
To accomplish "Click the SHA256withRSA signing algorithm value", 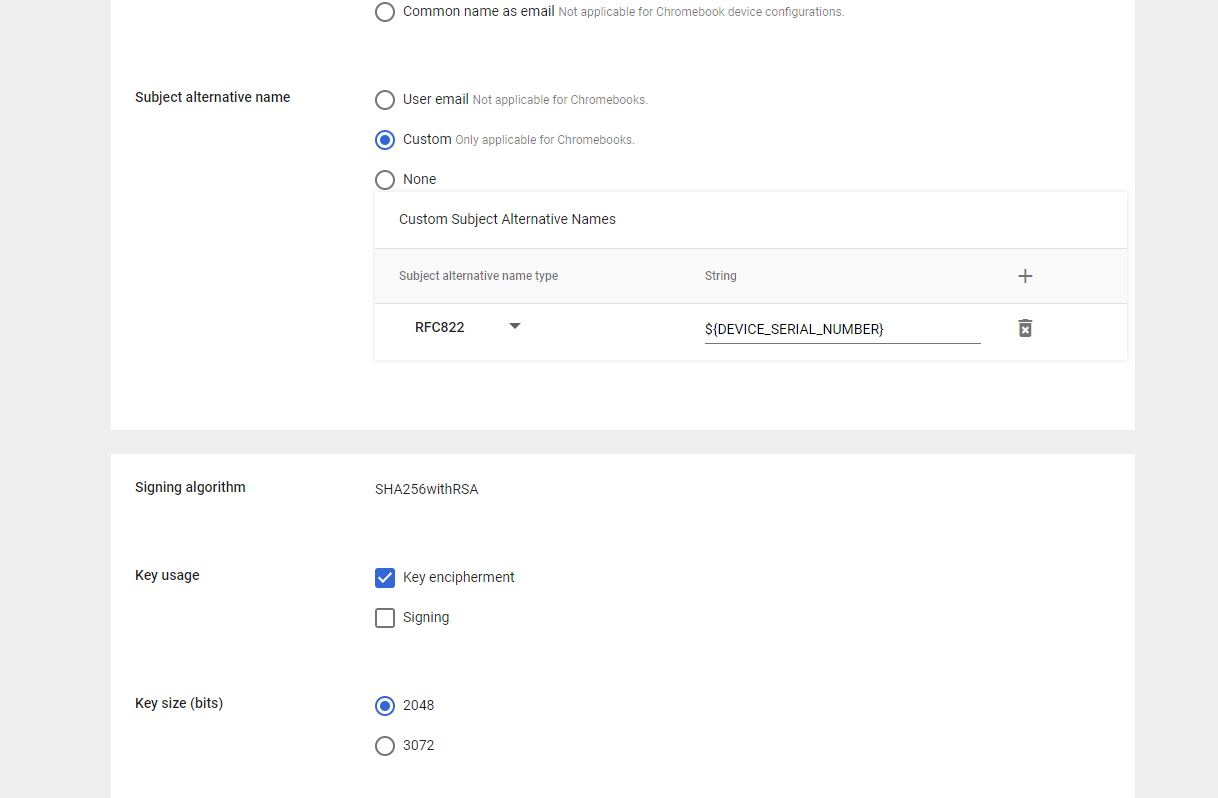I will (x=426, y=489).
